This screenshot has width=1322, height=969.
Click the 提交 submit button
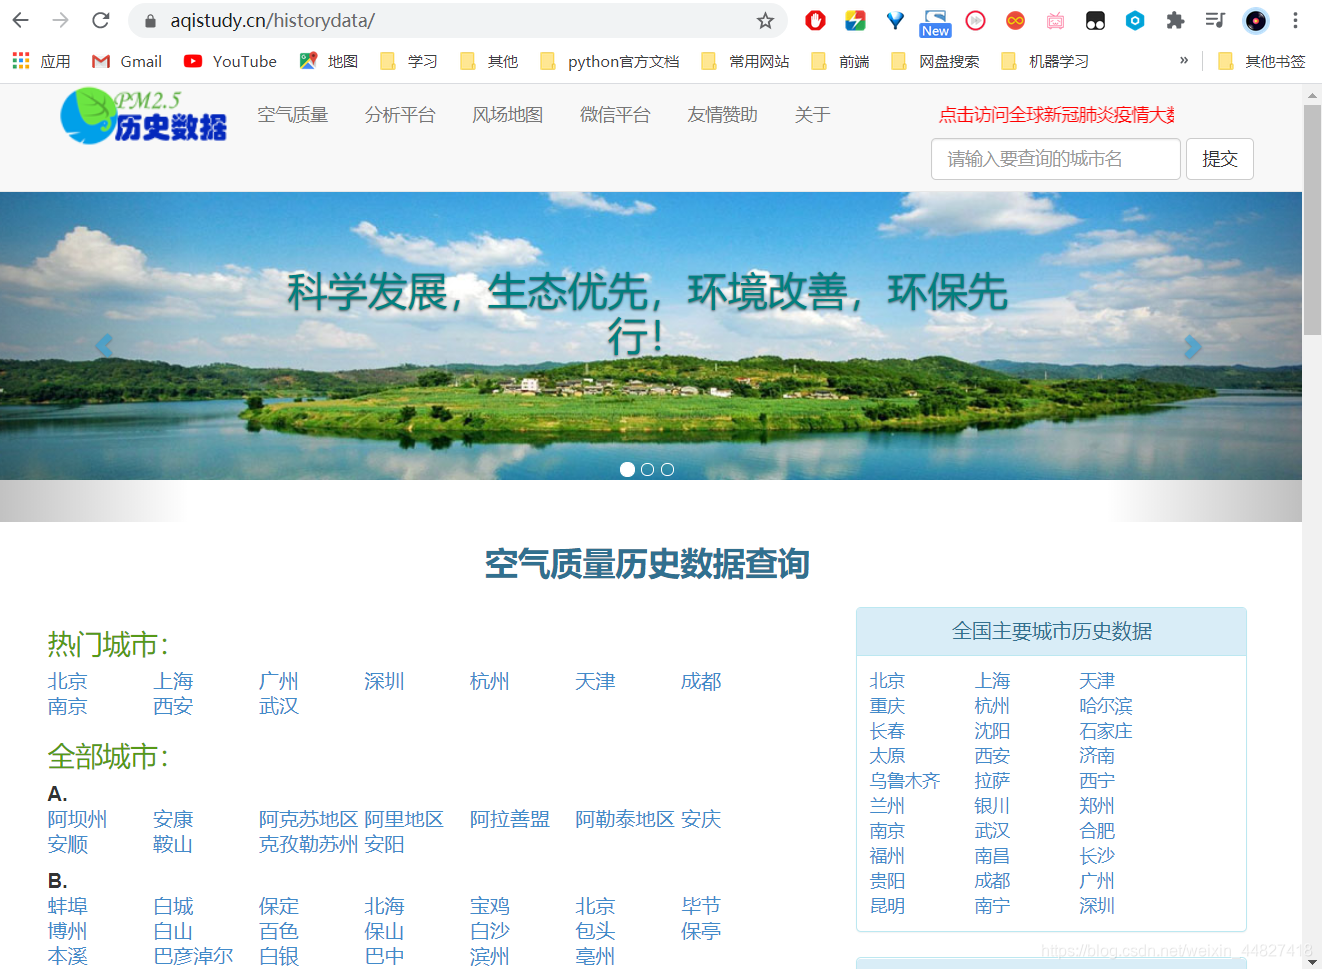1220,158
